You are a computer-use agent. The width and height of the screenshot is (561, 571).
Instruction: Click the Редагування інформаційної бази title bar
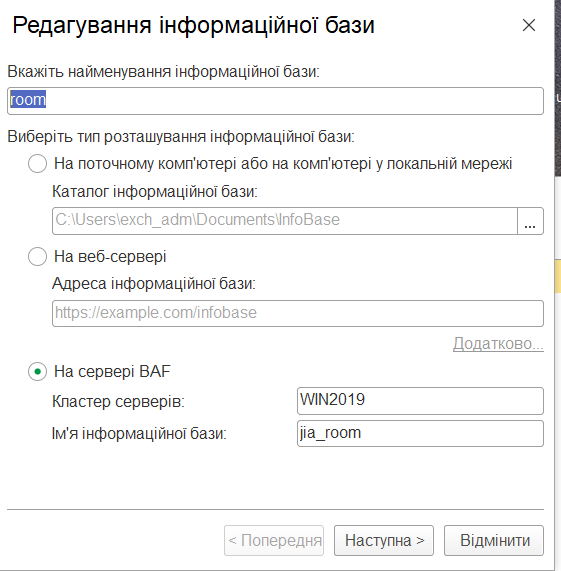[x=193, y=25]
